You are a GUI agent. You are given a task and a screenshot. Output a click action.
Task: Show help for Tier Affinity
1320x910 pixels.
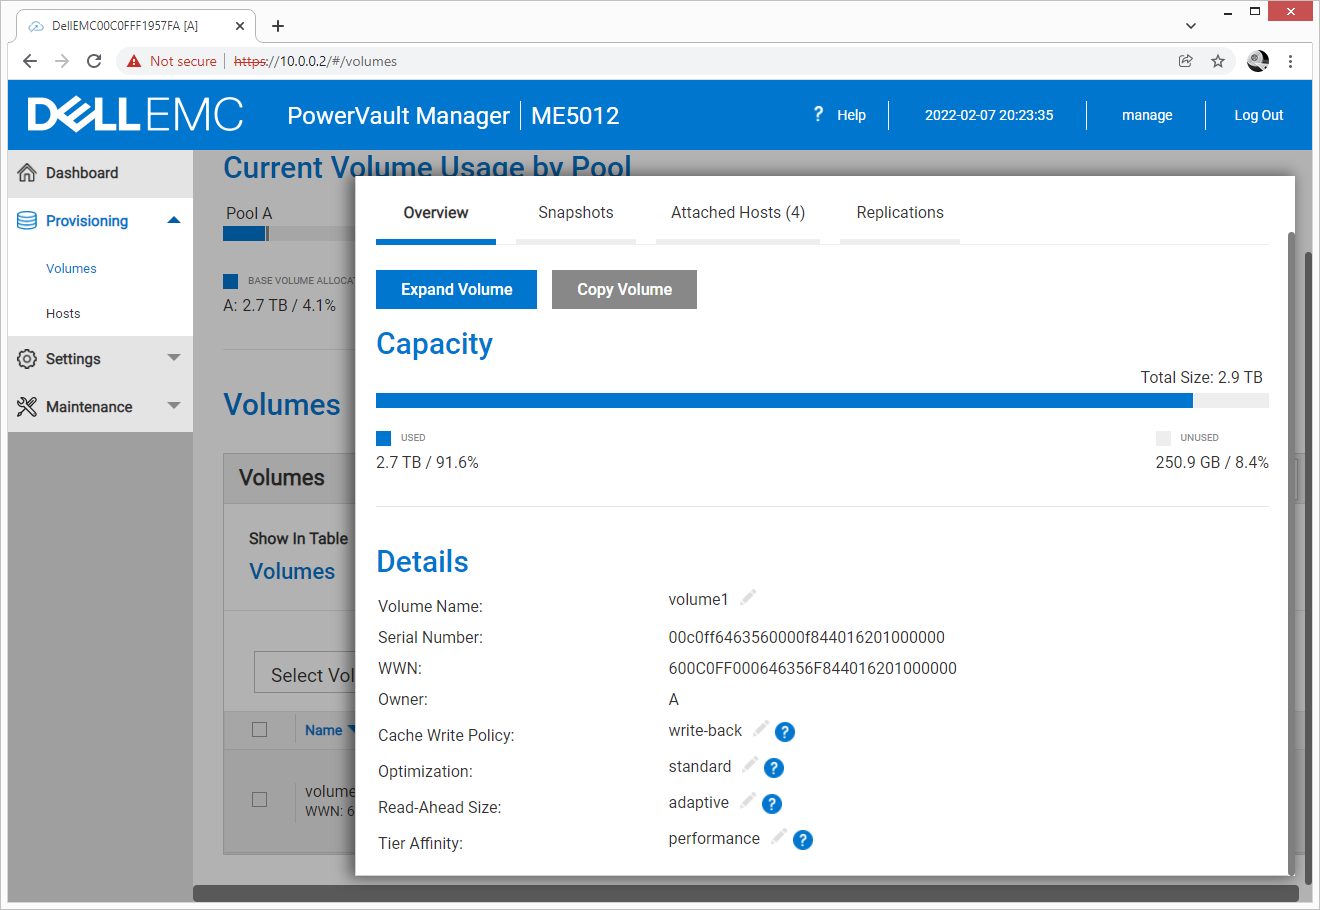click(x=803, y=840)
